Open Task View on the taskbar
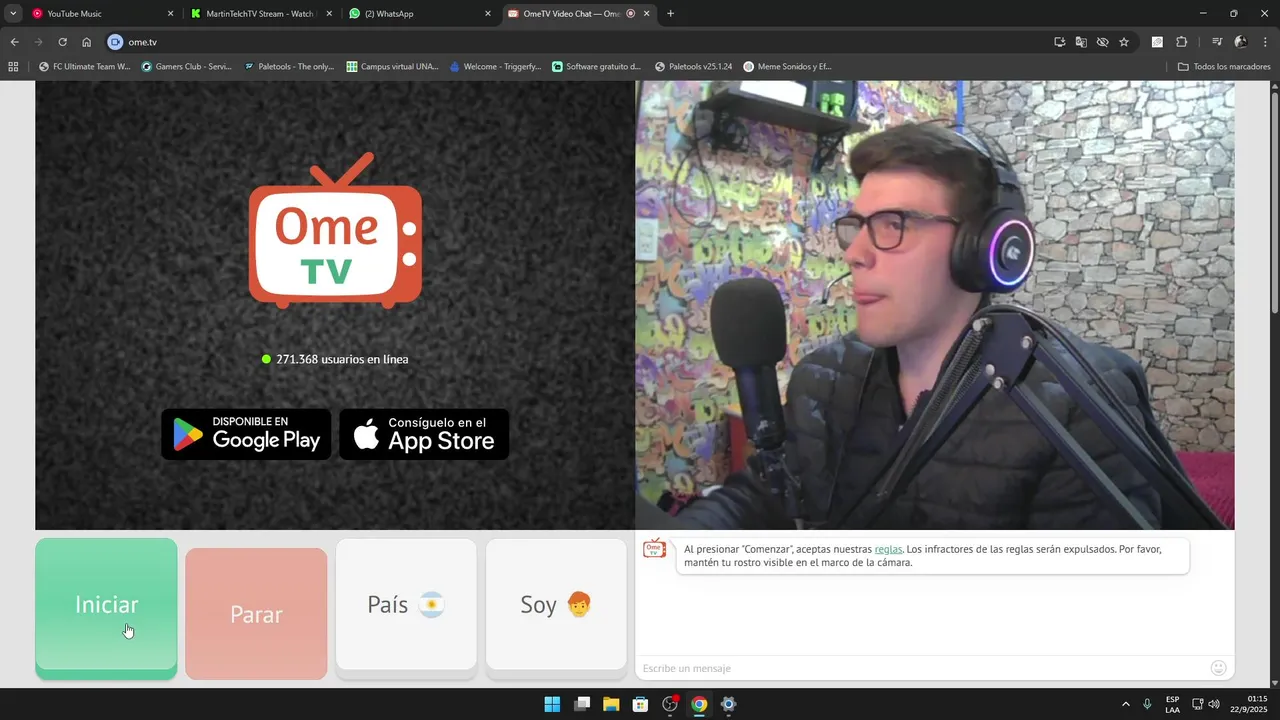This screenshot has width=1280, height=720. tap(582, 704)
